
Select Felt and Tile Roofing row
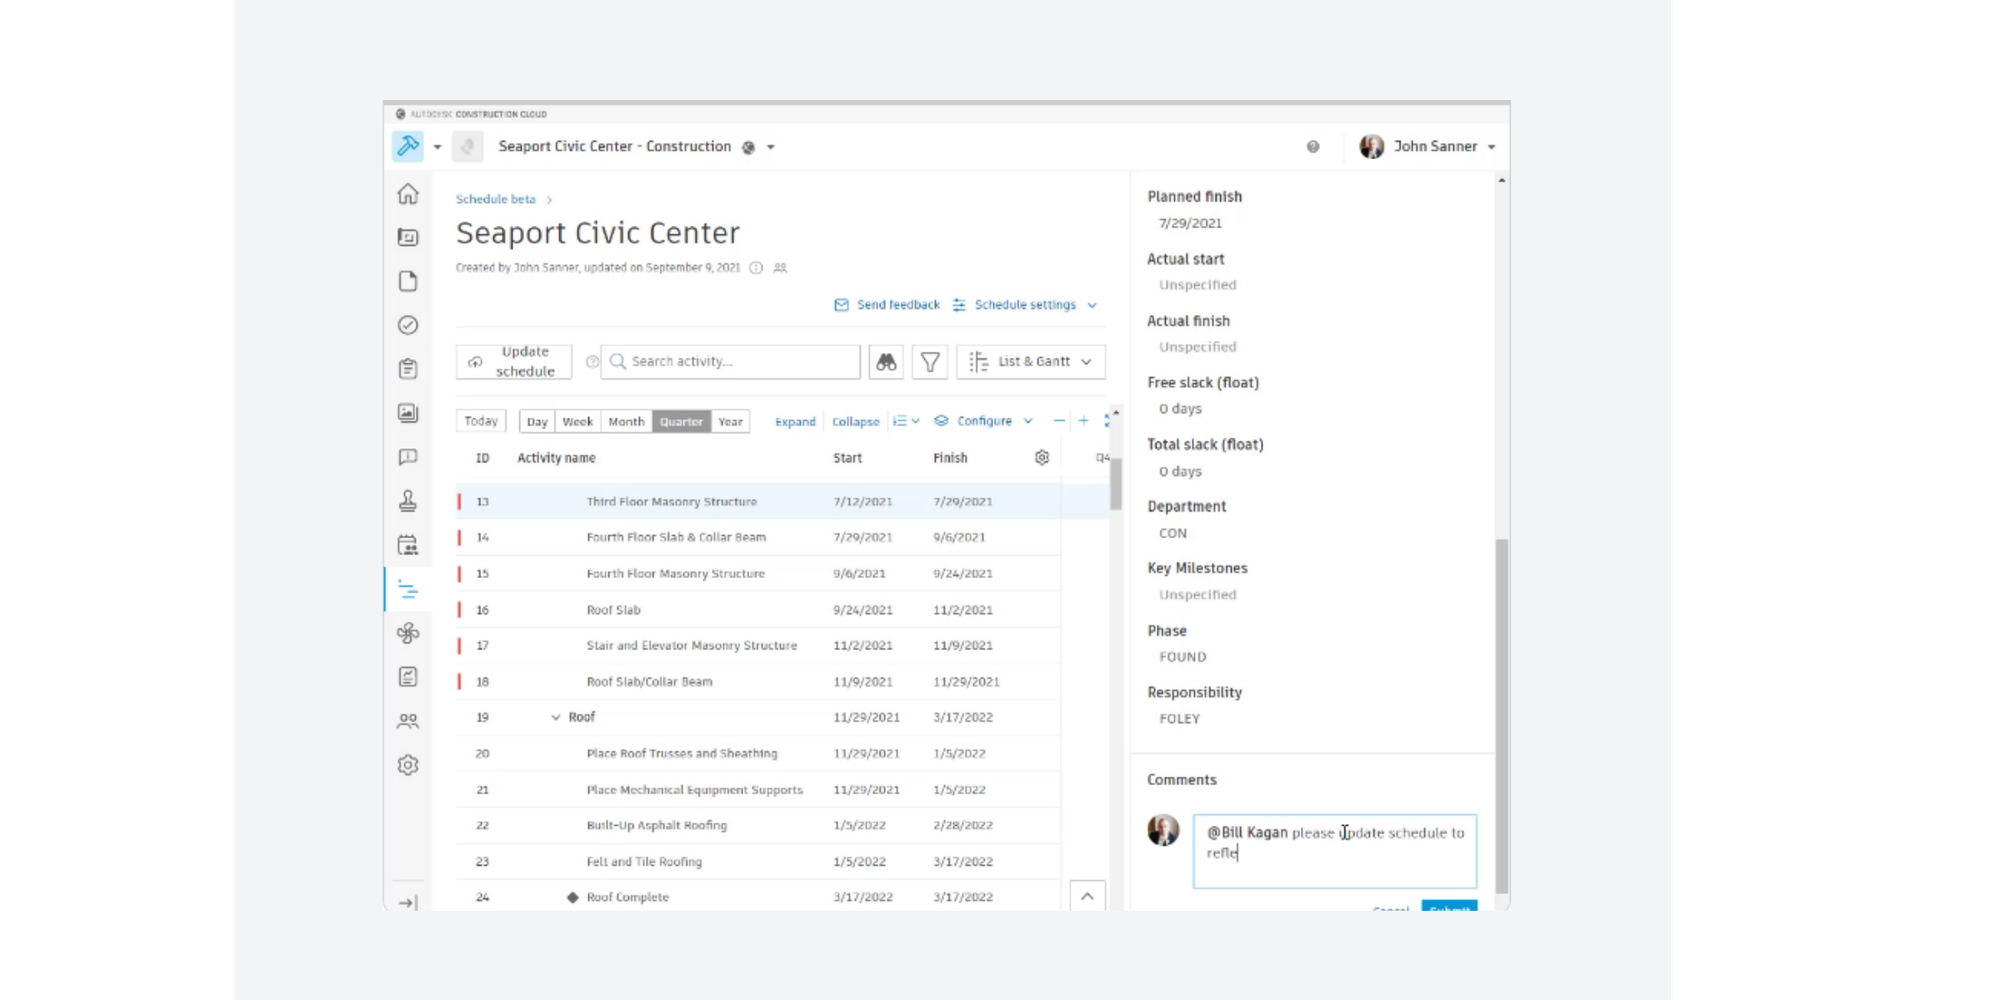(x=758, y=862)
